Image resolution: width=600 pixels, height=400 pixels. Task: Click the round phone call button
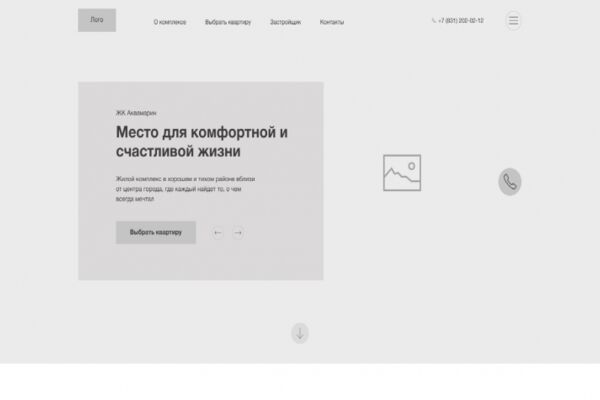click(x=510, y=181)
